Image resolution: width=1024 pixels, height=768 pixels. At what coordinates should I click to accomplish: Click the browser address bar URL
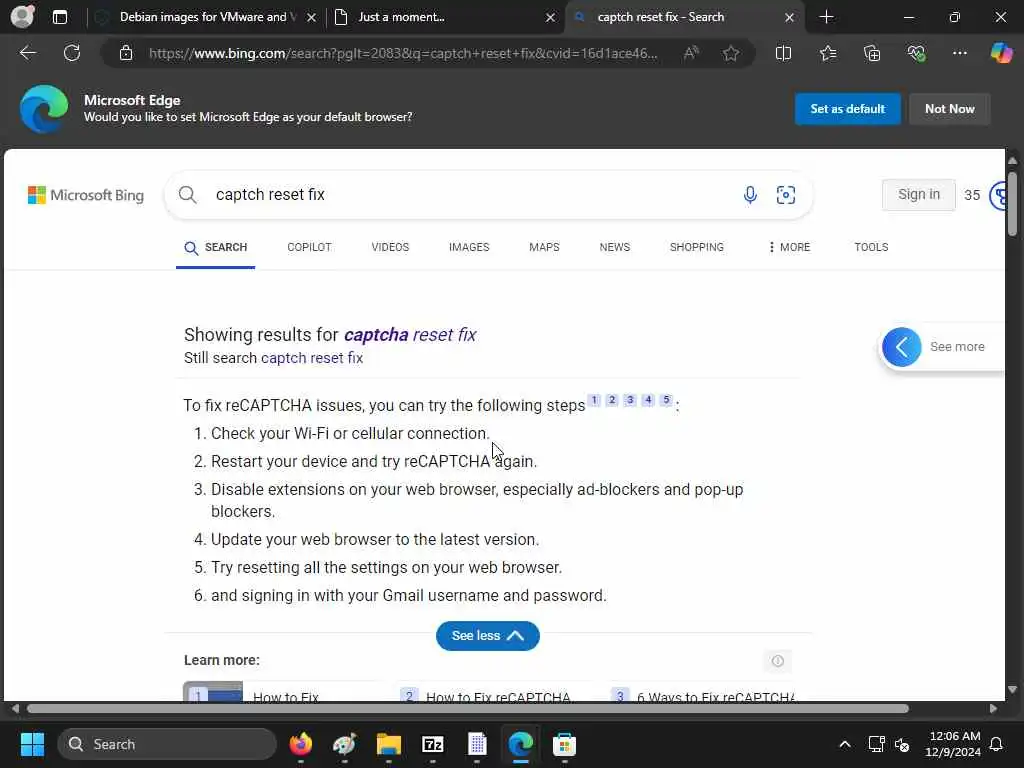coord(403,53)
